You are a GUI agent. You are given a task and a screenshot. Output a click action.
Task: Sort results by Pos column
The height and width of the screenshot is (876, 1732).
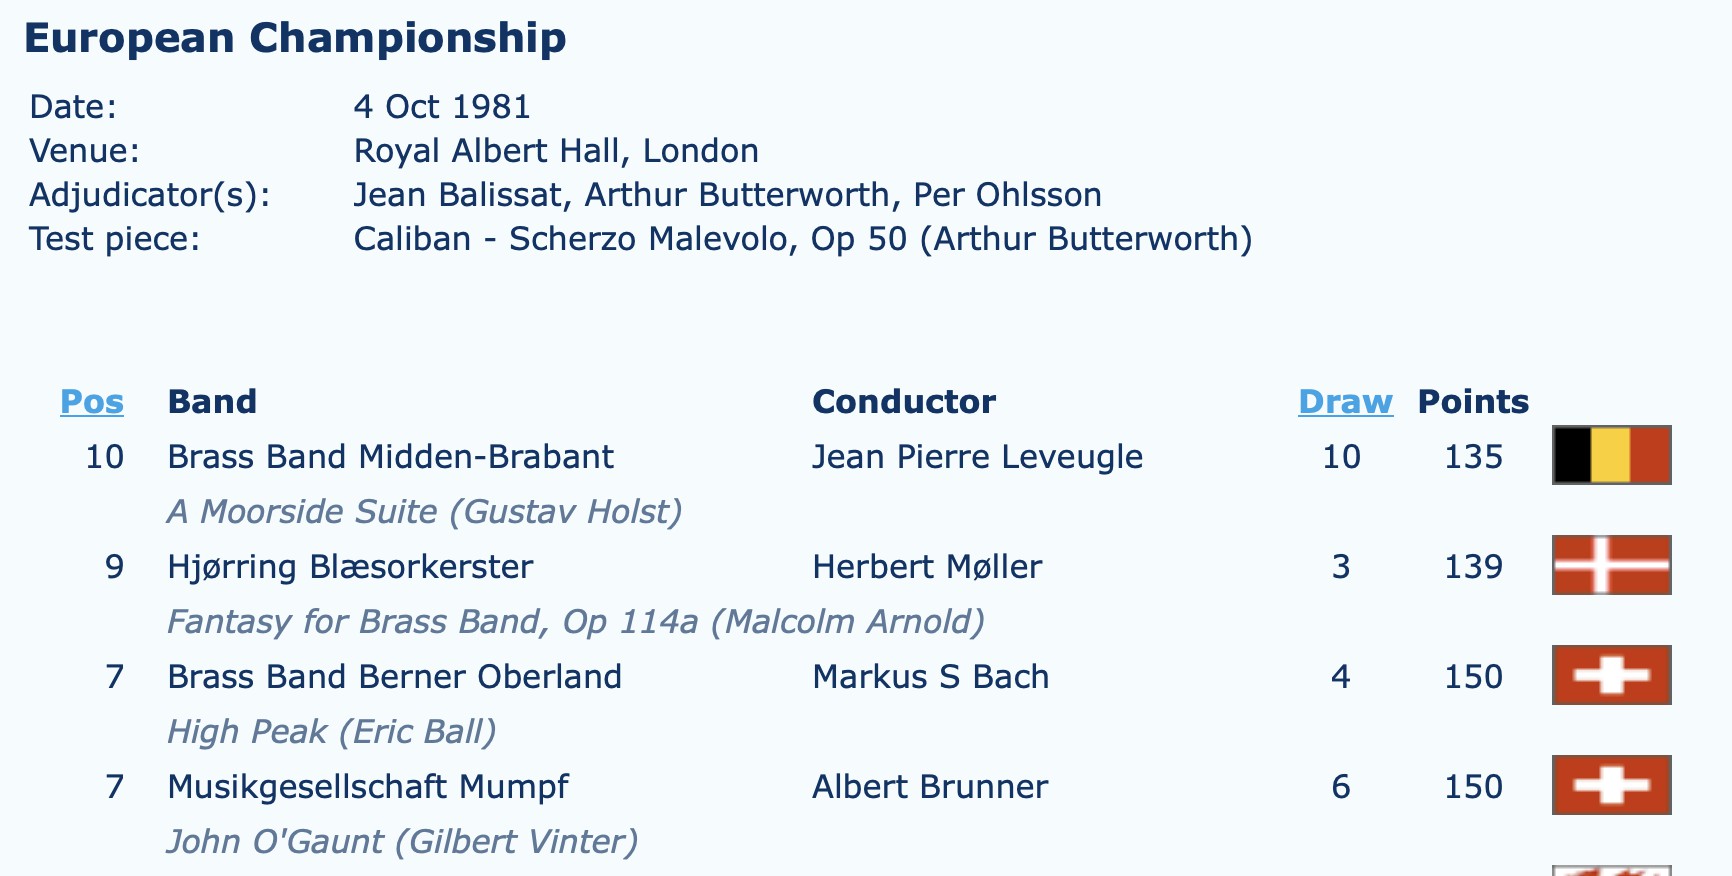click(92, 401)
